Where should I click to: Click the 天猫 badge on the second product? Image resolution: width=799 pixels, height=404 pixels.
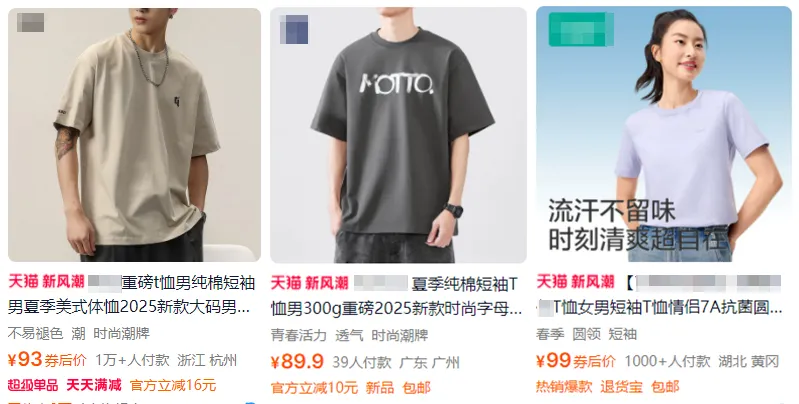coord(286,283)
